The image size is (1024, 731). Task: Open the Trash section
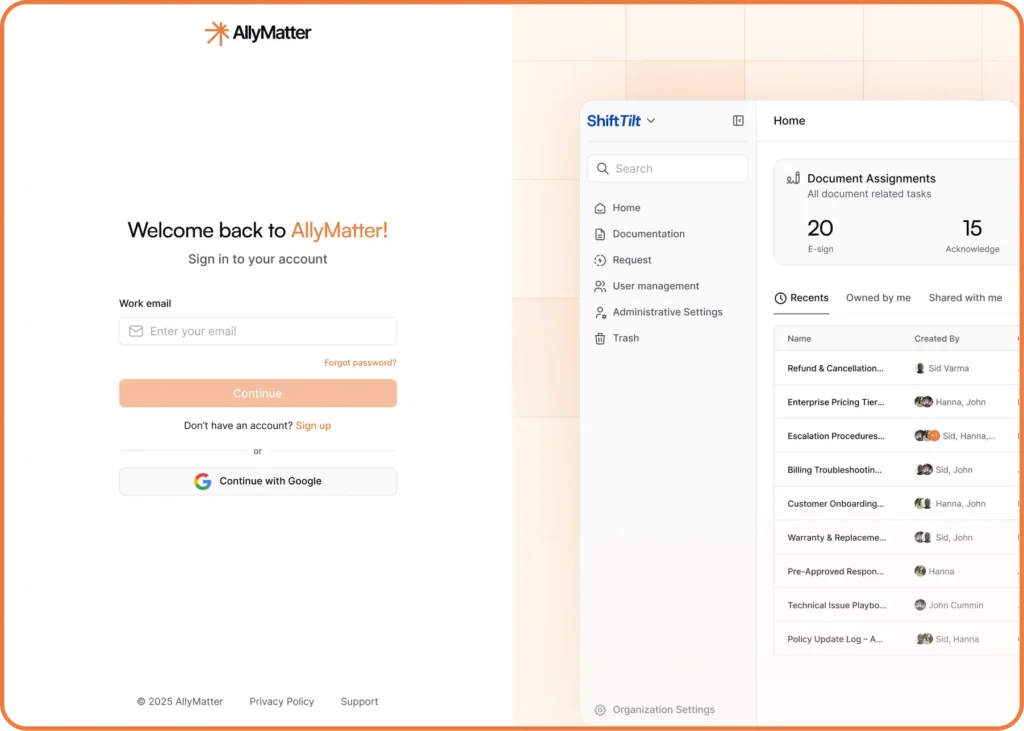[x=625, y=337]
